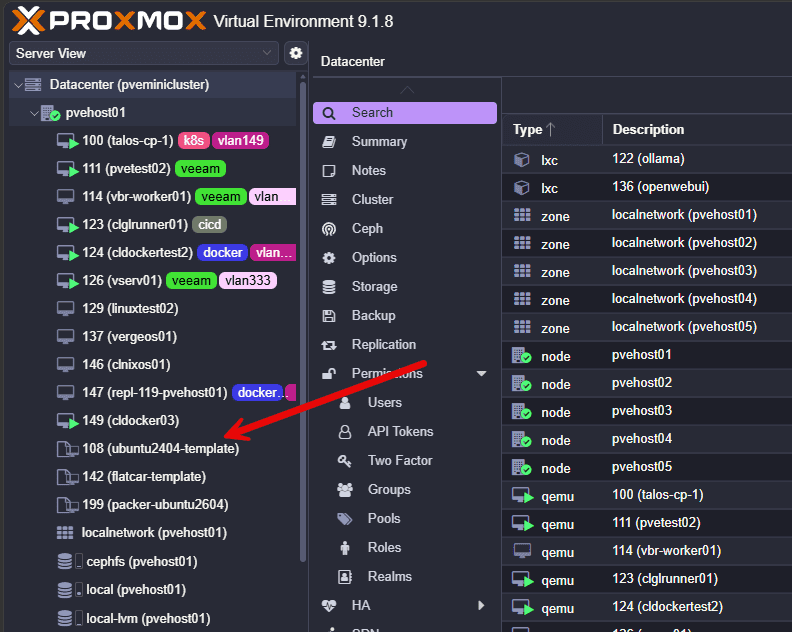
Task: Open the Notes menu item
Action: tap(405, 171)
